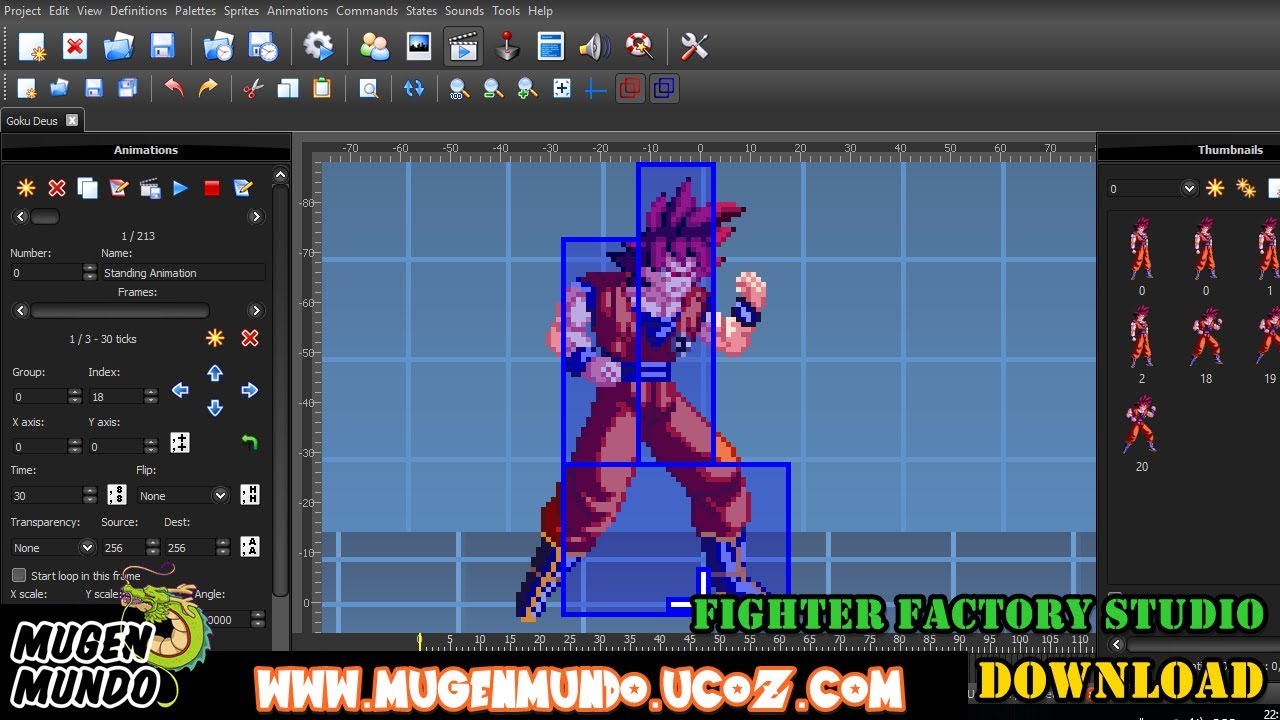Click the animation selector slider handle
Screen dimensions: 1280x720
point(45,216)
